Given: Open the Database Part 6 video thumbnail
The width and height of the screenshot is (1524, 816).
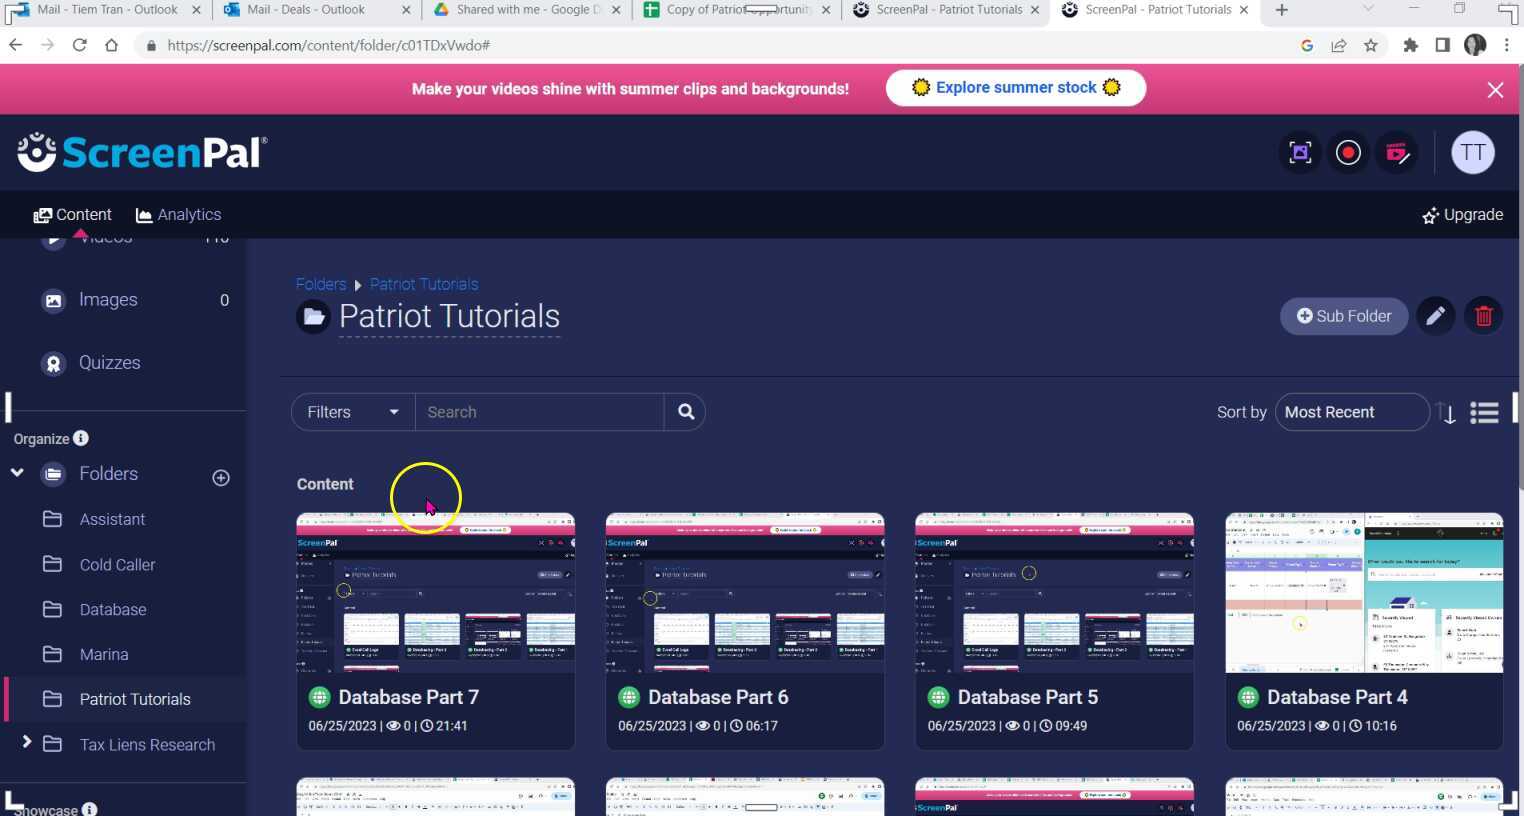Looking at the screenshot, I should click(x=744, y=593).
